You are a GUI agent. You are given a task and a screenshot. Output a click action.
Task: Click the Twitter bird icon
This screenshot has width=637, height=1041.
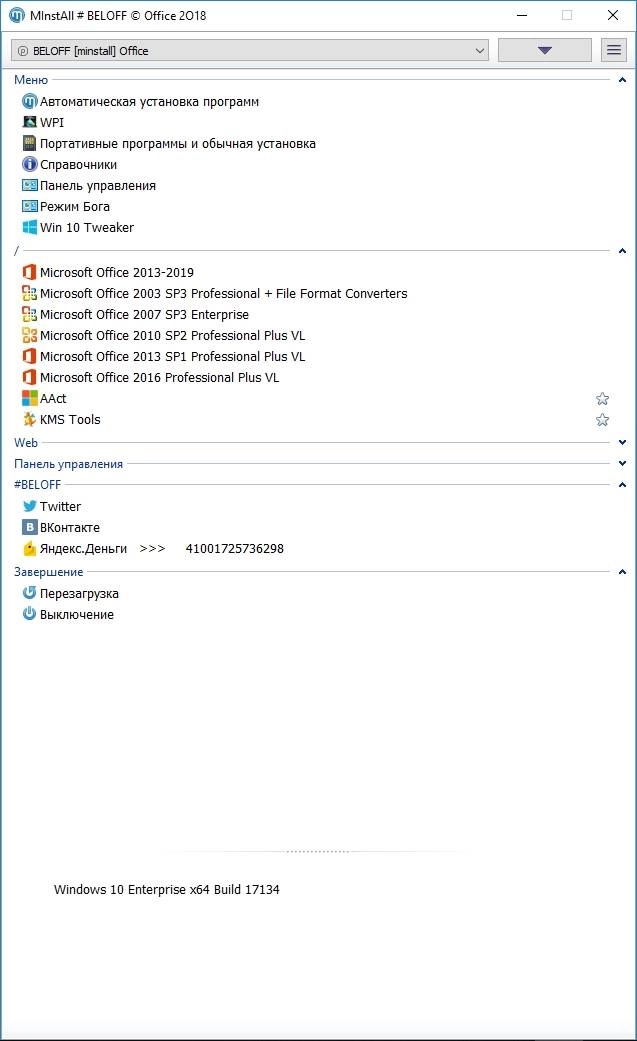point(29,507)
